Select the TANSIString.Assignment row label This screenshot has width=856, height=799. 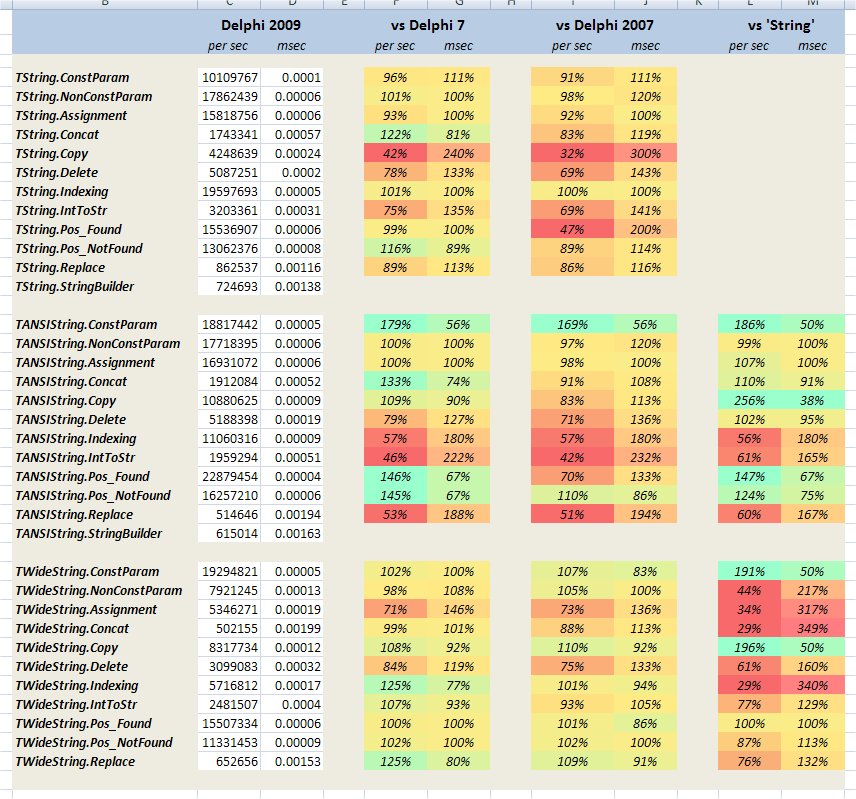tap(85, 362)
